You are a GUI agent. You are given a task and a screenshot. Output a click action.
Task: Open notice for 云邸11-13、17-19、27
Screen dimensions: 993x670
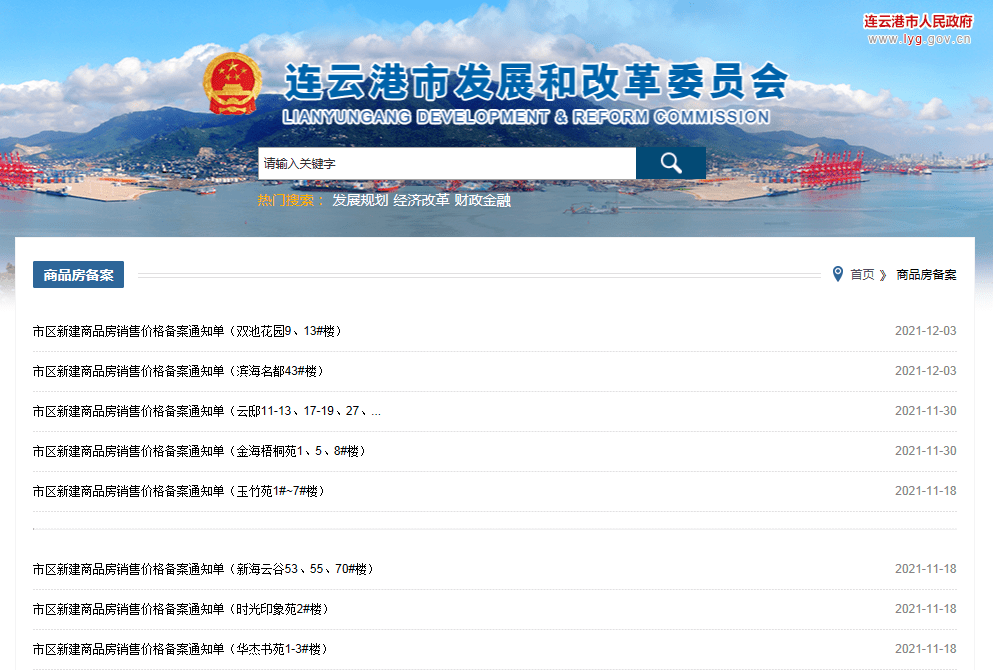pyautogui.click(x=207, y=411)
